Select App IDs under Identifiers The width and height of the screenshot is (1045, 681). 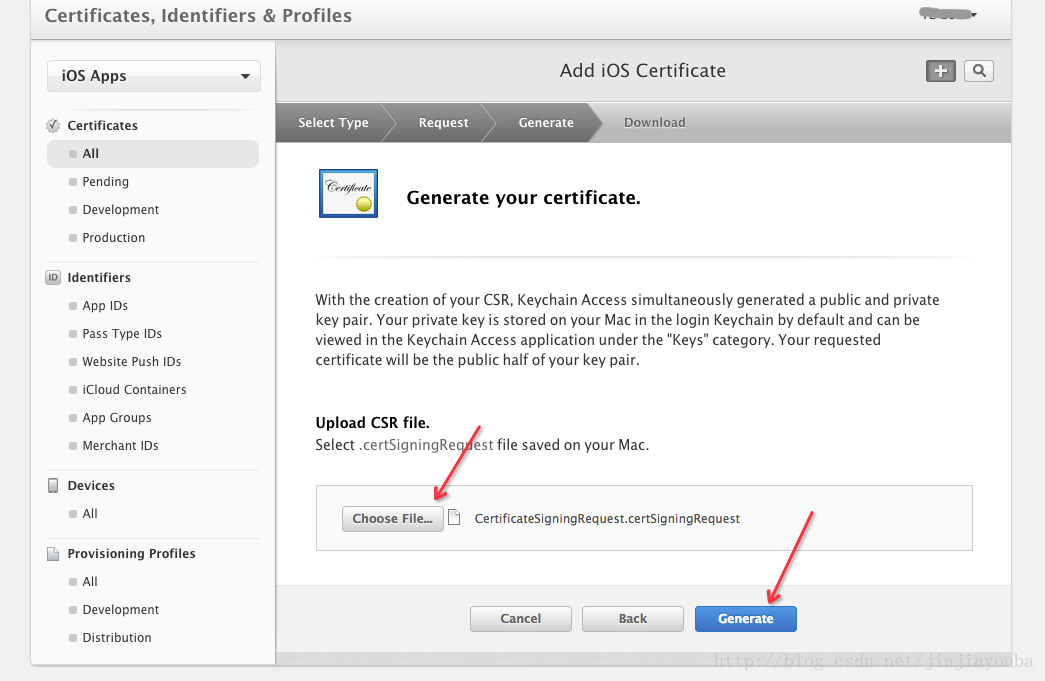tap(105, 306)
